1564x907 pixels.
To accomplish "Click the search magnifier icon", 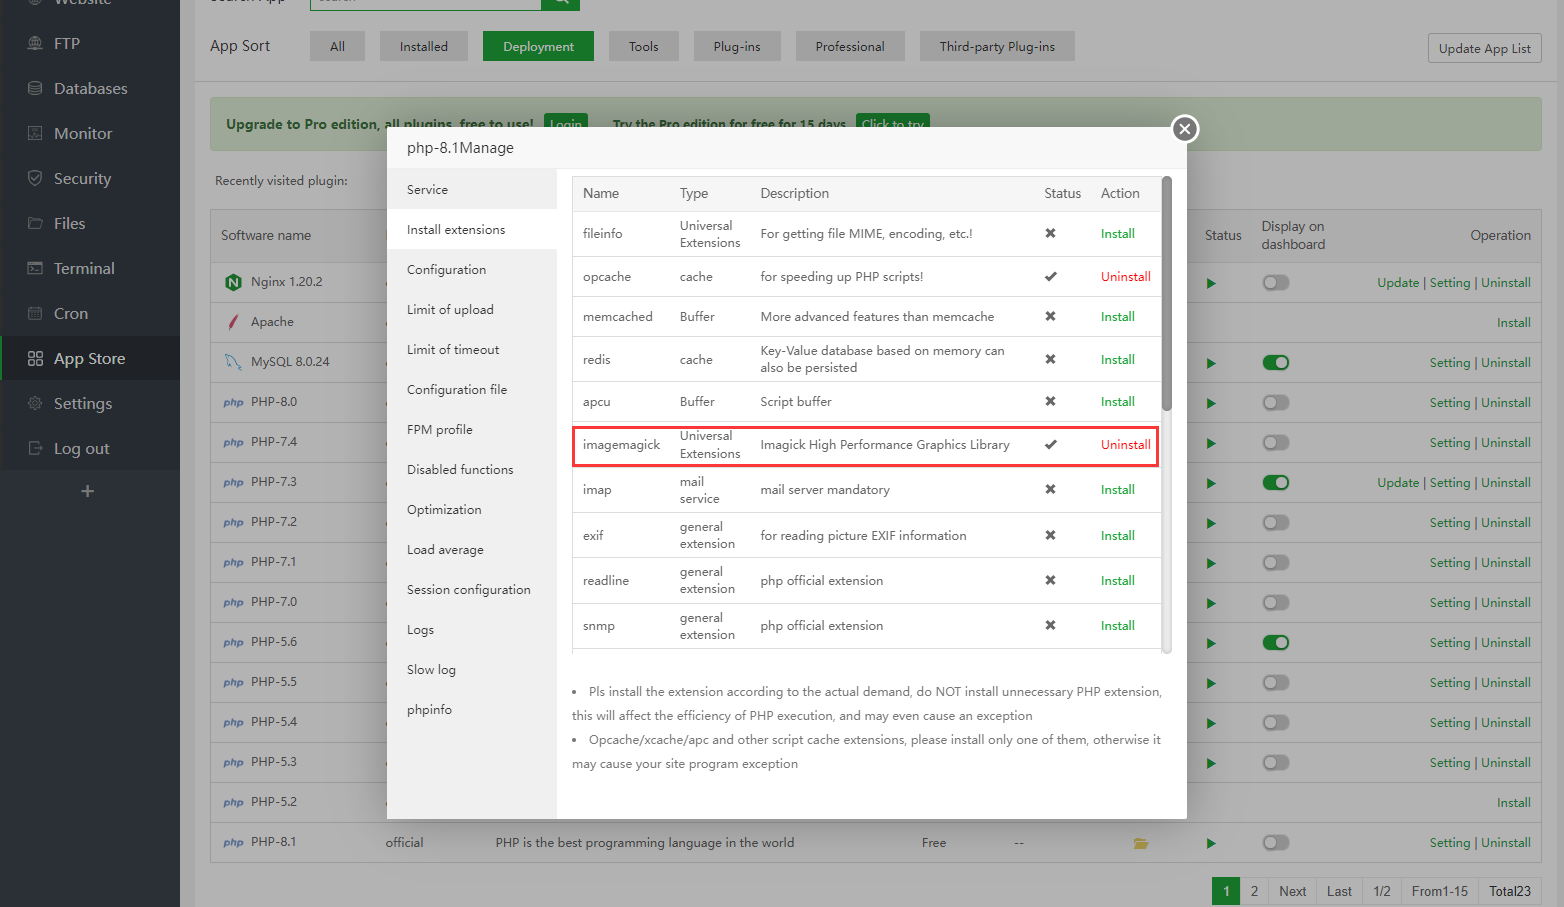I will (560, 4).
